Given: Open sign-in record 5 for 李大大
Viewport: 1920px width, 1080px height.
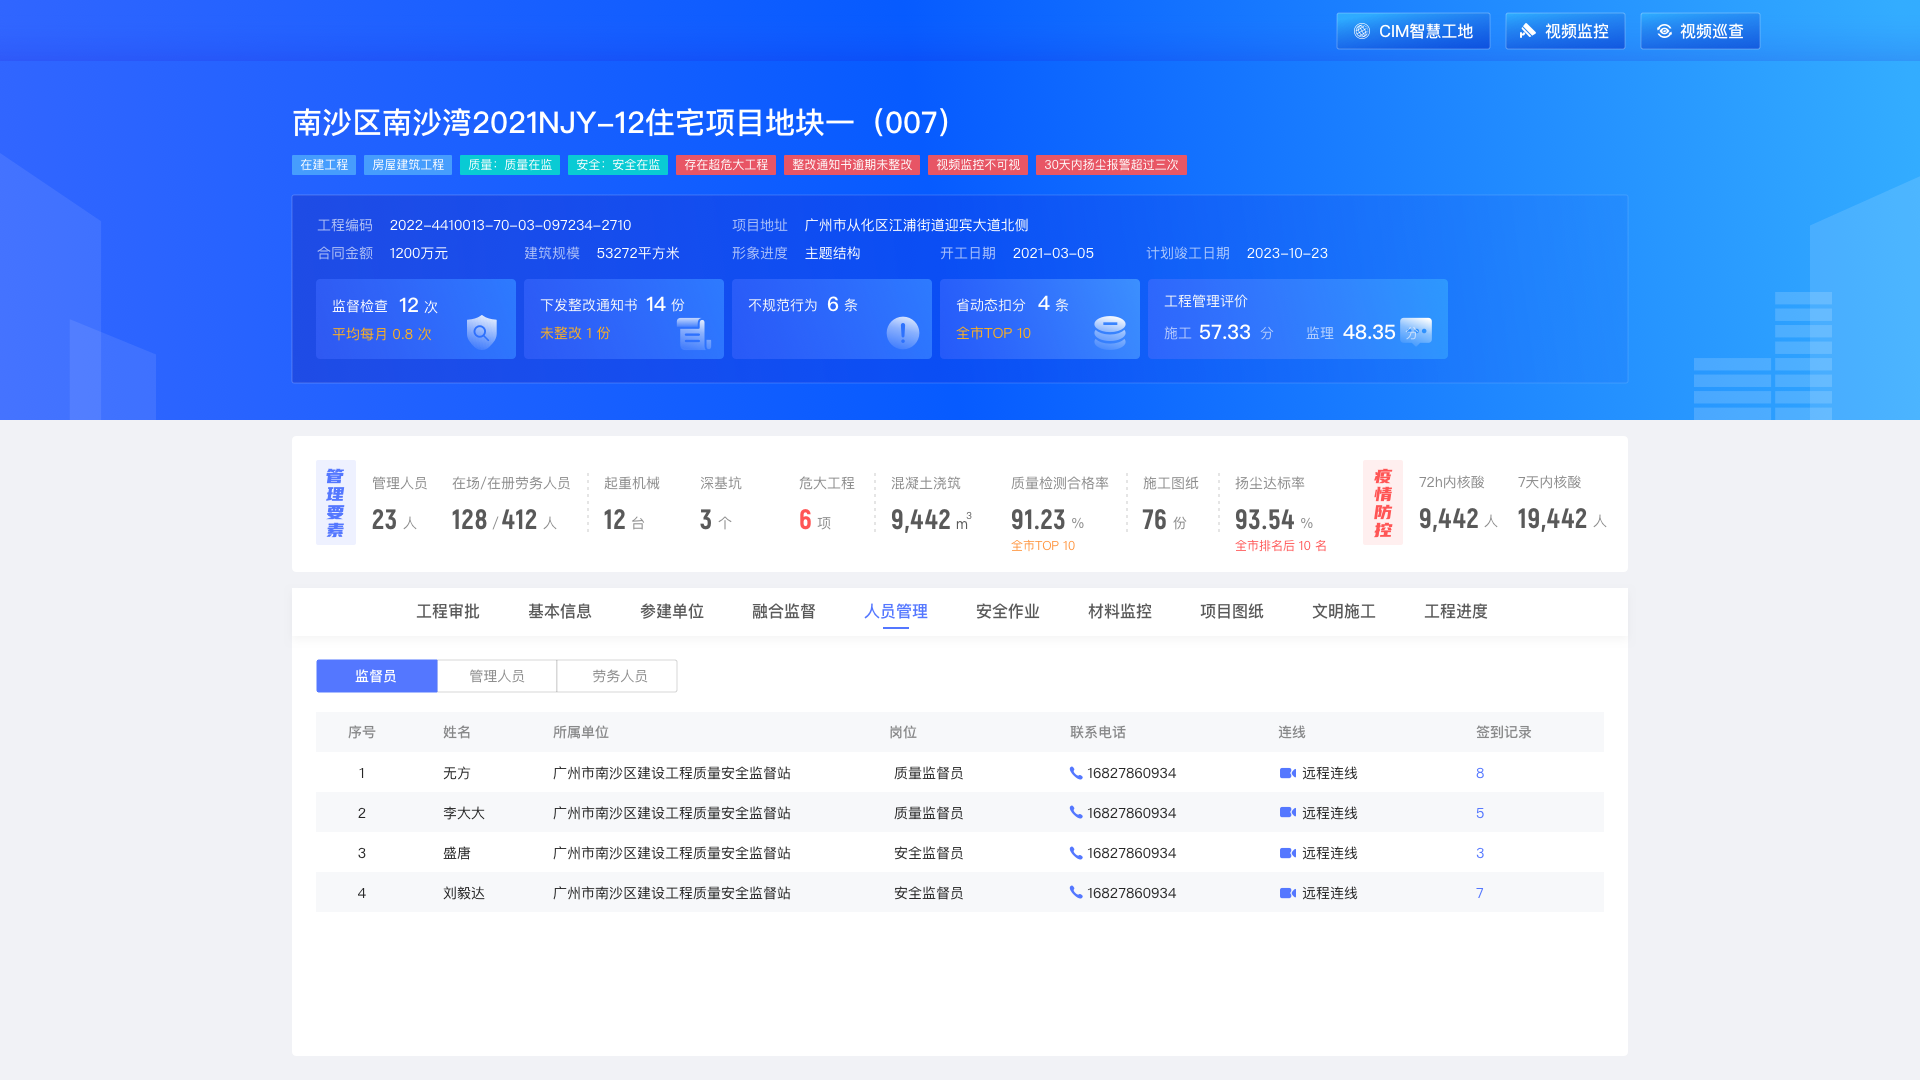Looking at the screenshot, I should pos(1480,813).
